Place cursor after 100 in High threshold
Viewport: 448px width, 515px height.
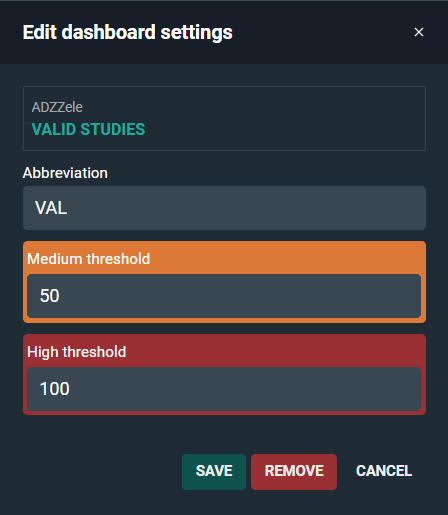pyautogui.click(x=71, y=389)
